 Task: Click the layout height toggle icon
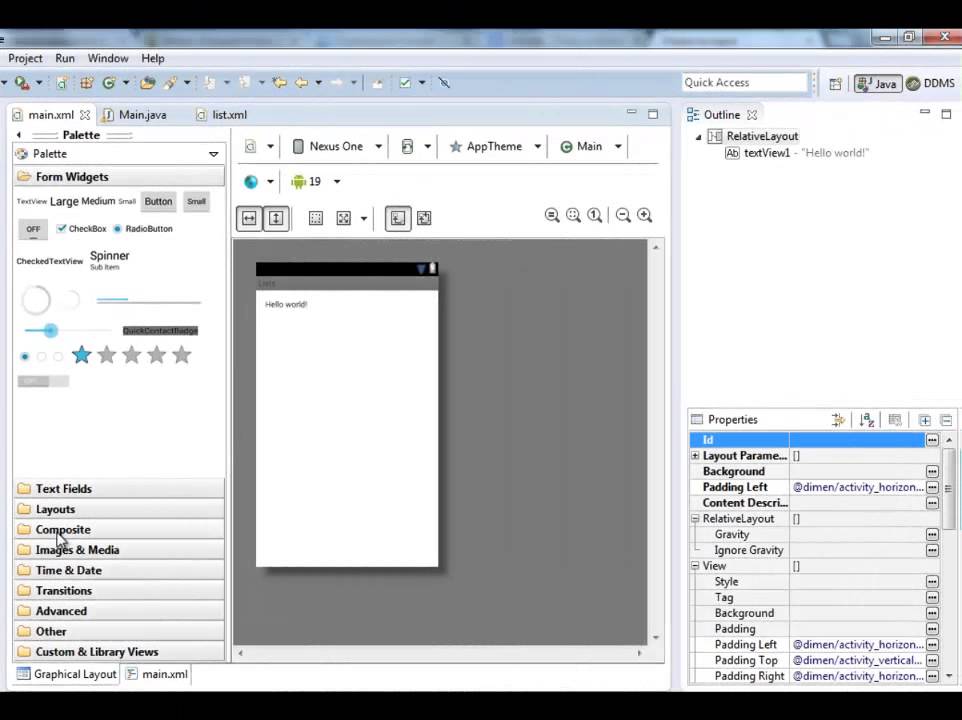425,218
